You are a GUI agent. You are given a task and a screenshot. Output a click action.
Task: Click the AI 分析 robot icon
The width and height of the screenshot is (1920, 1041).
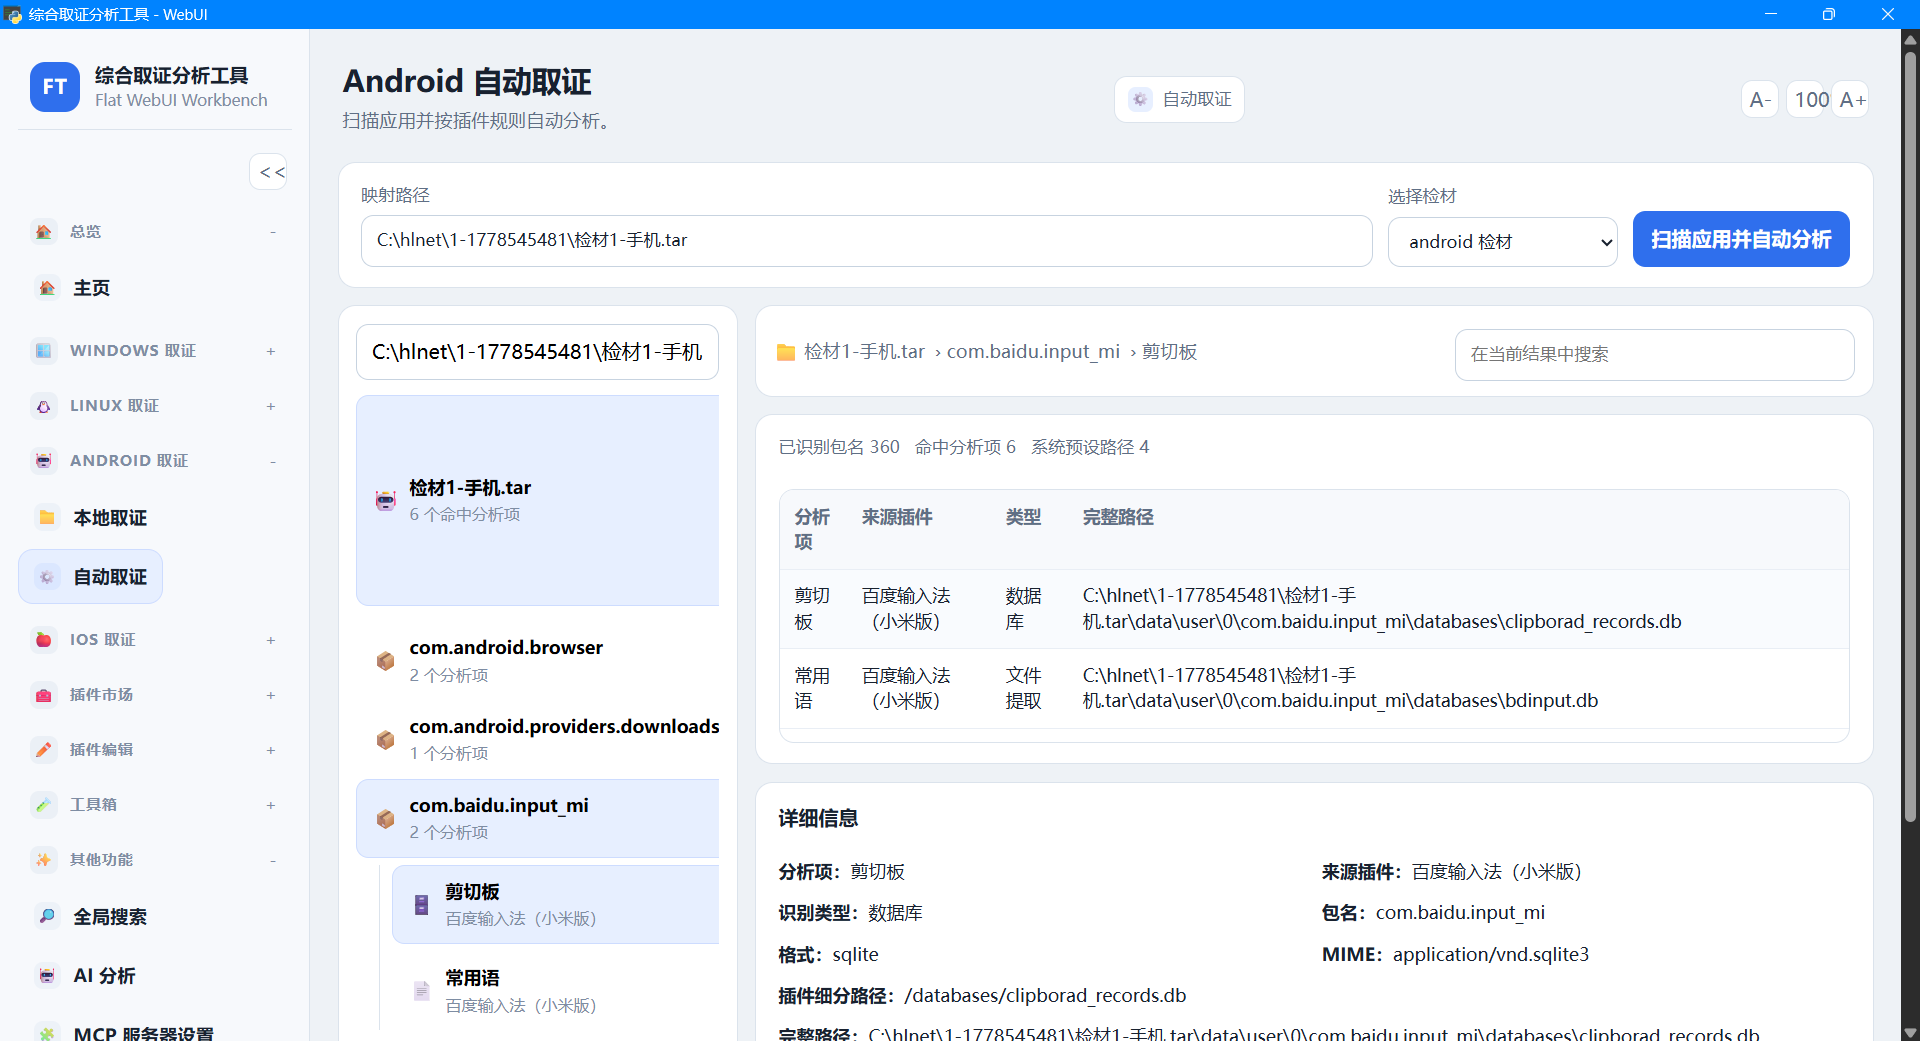(47, 976)
